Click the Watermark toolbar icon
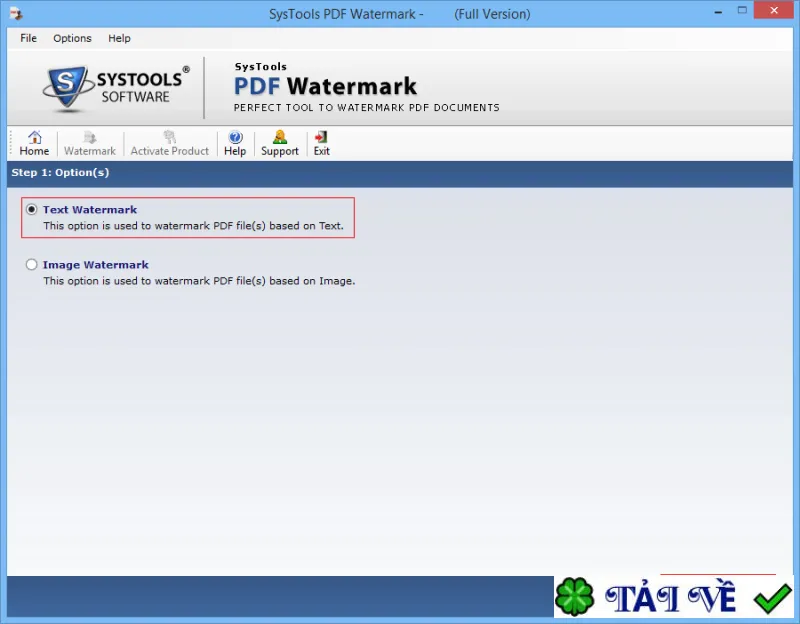800x624 pixels. [90, 143]
